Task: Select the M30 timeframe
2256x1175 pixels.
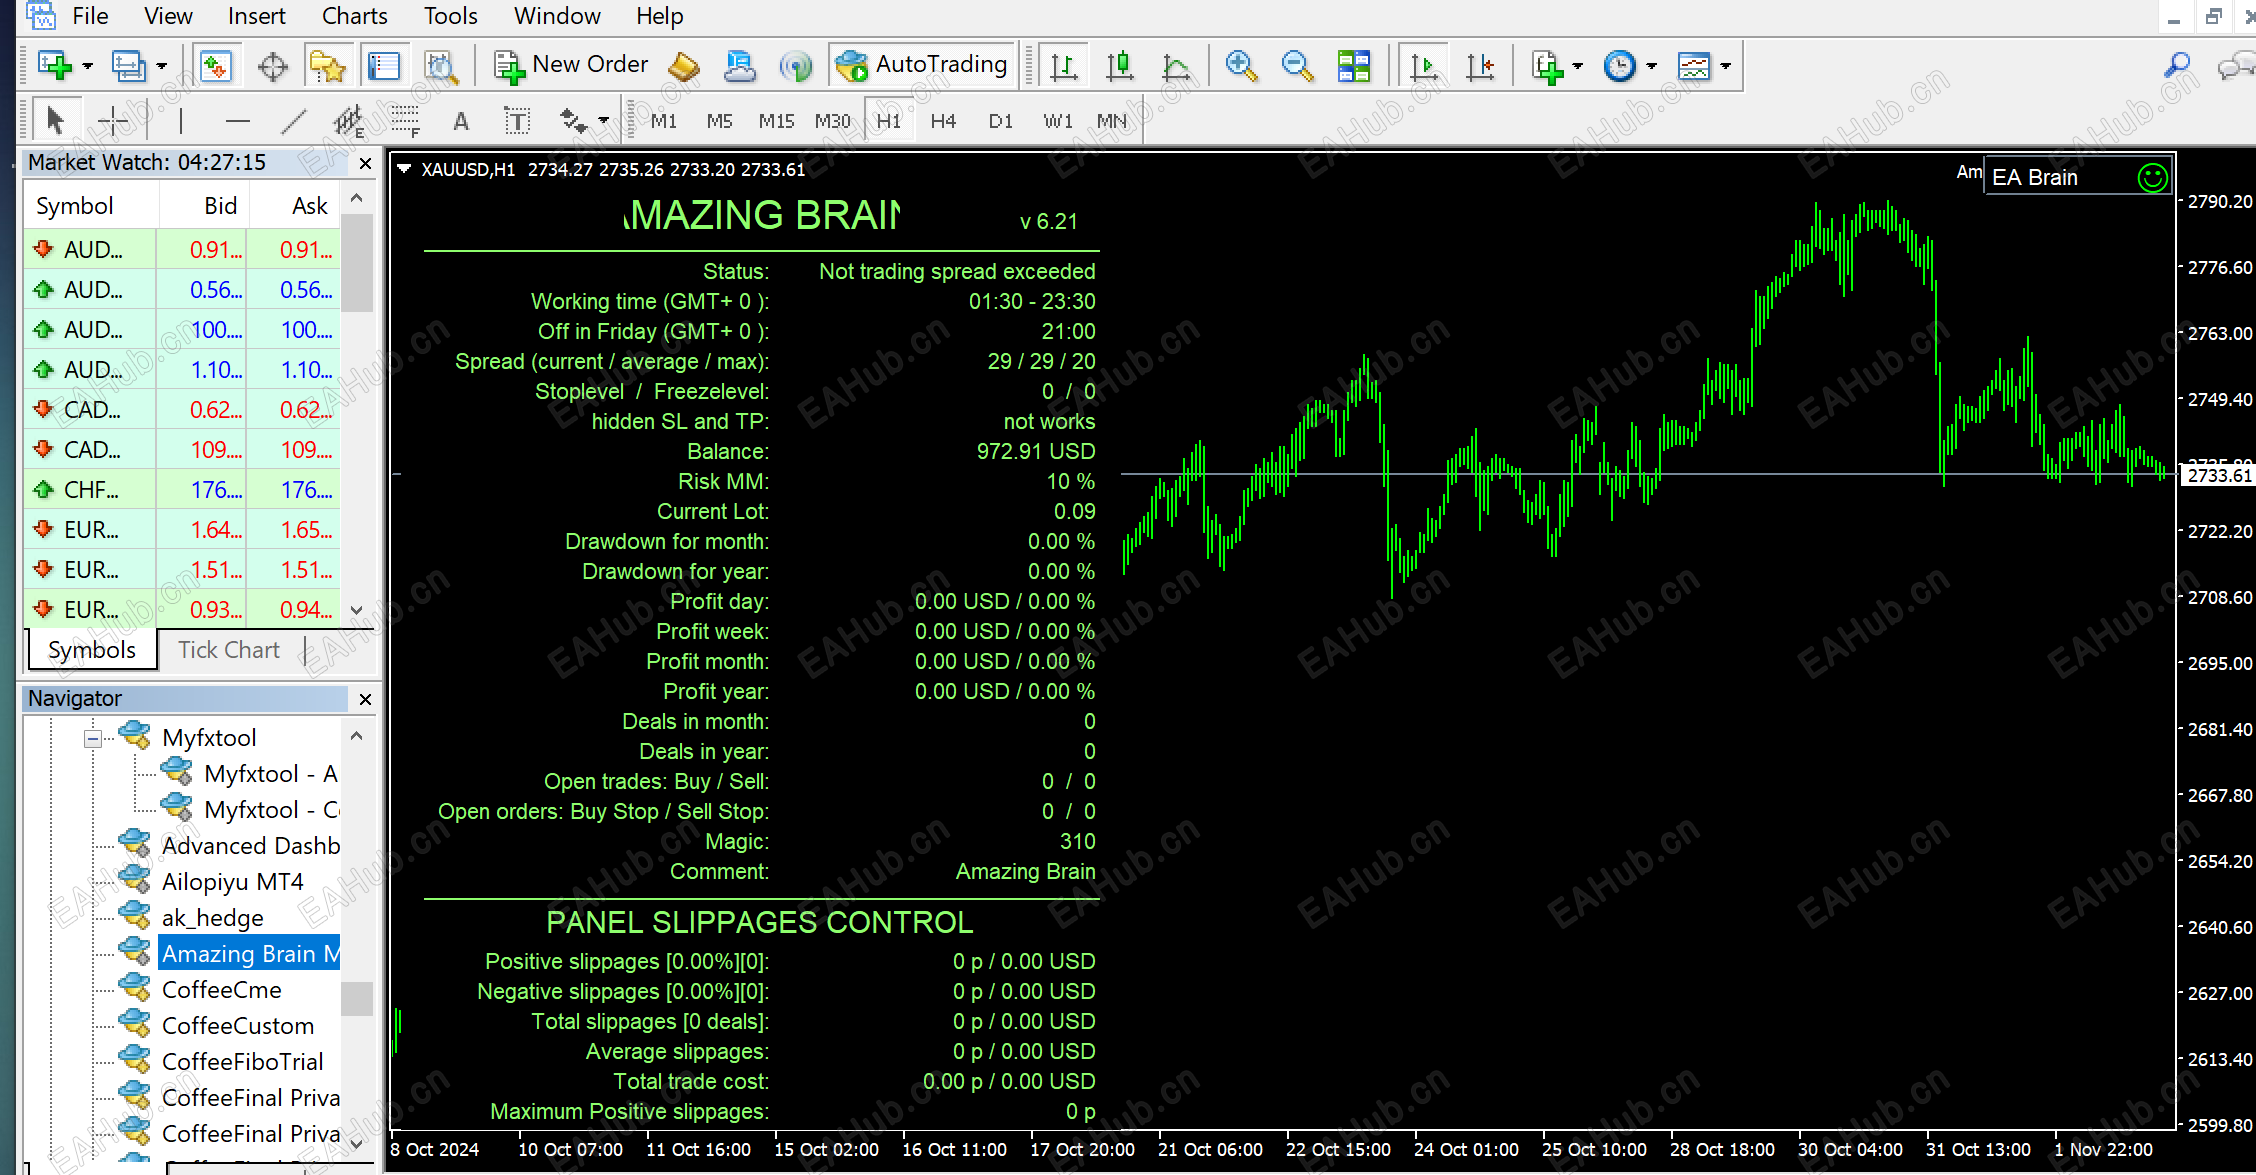Action: pyautogui.click(x=832, y=121)
